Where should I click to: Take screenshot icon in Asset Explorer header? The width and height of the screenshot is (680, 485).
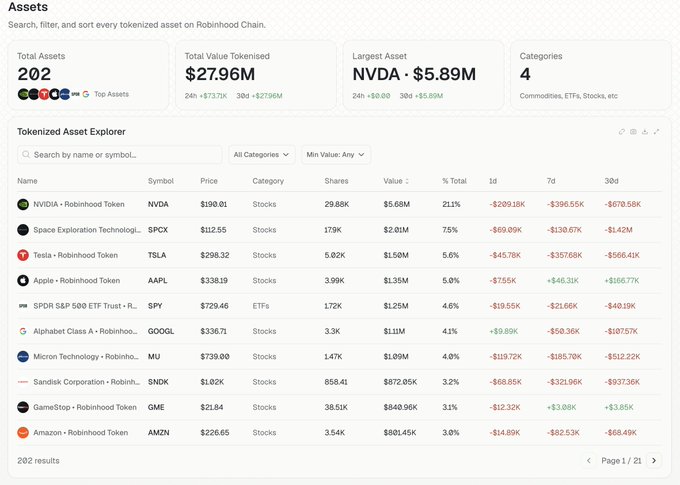click(x=634, y=131)
